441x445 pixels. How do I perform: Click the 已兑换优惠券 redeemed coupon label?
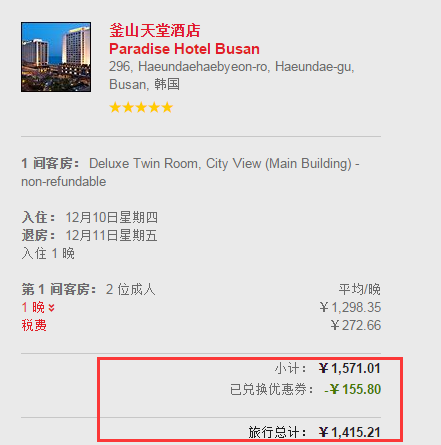[x=271, y=389]
